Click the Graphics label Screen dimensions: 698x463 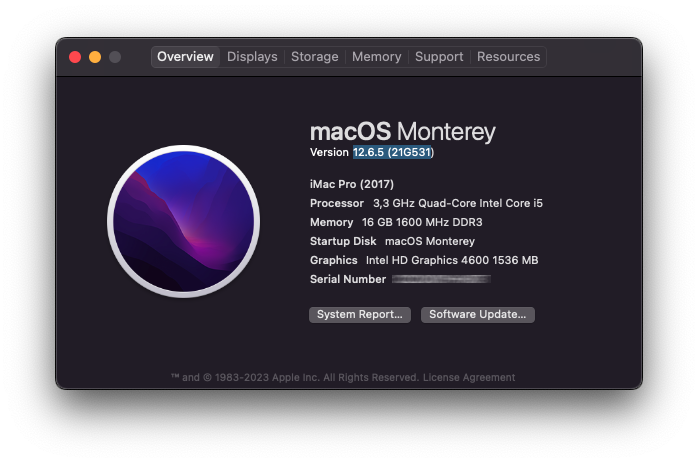pyautogui.click(x=333, y=260)
